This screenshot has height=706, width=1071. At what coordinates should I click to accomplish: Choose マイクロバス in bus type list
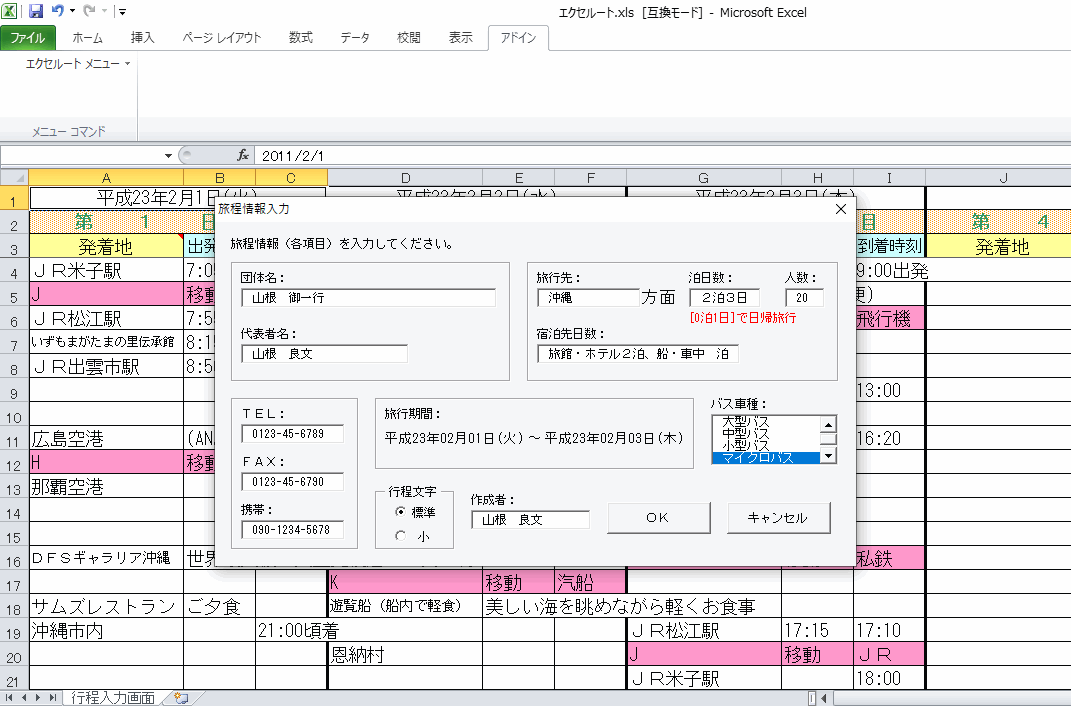coord(765,457)
